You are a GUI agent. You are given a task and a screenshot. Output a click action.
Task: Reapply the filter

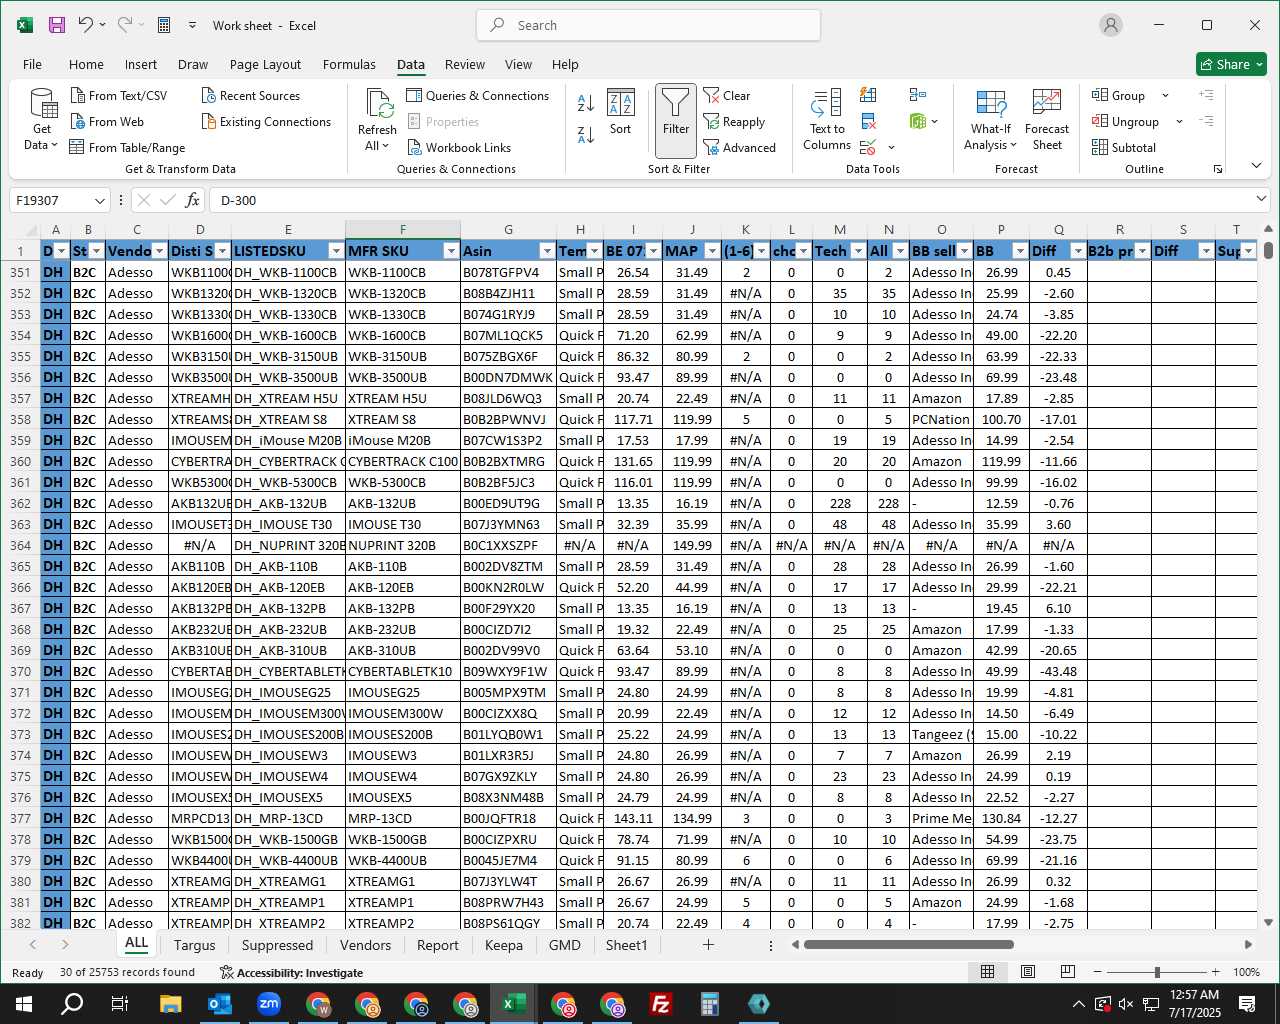click(734, 121)
